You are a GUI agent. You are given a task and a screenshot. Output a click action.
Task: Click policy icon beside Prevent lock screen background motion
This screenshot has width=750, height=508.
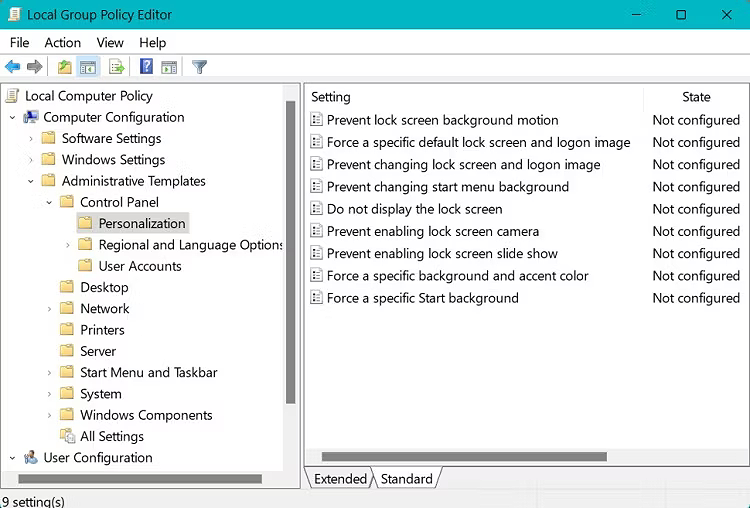point(316,120)
